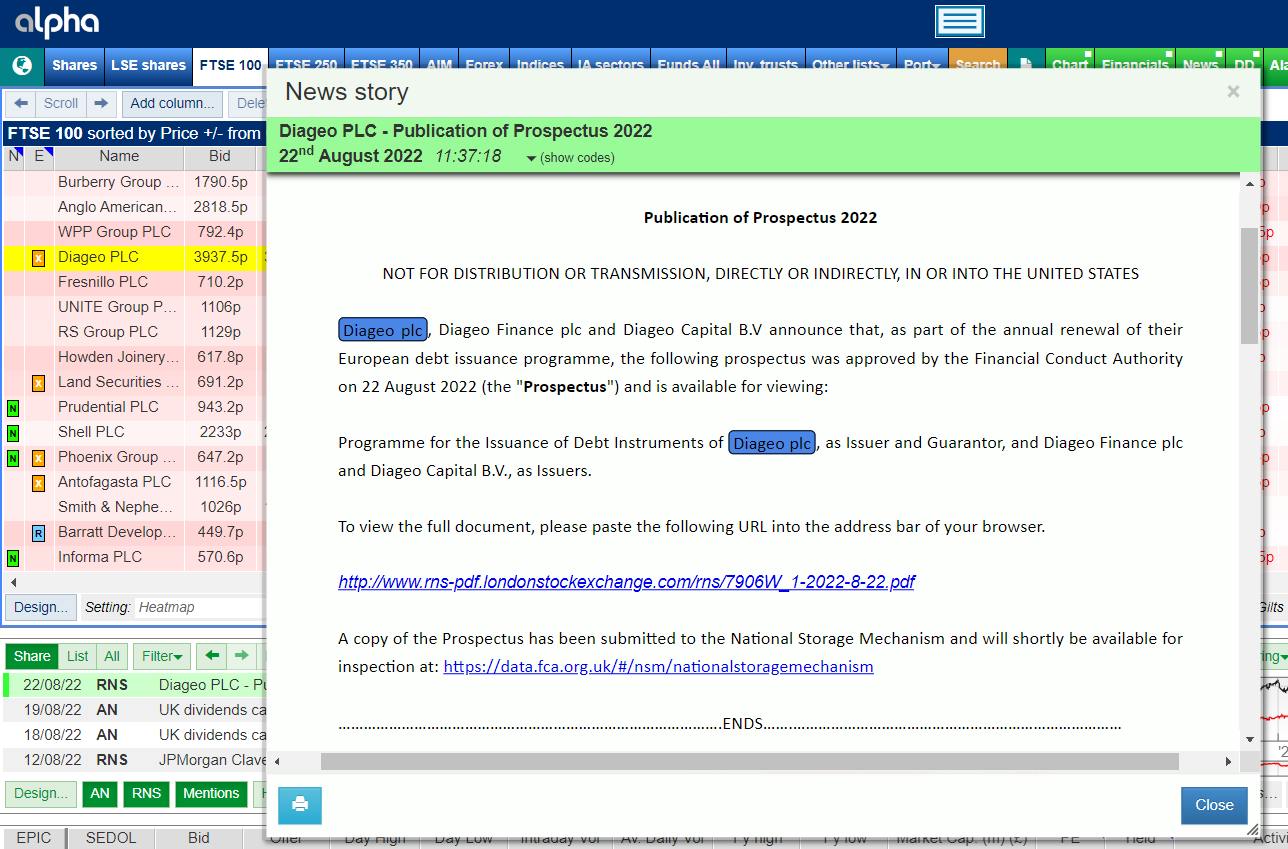
Task: Click the EPIC column header at bottom
Action: (x=34, y=838)
